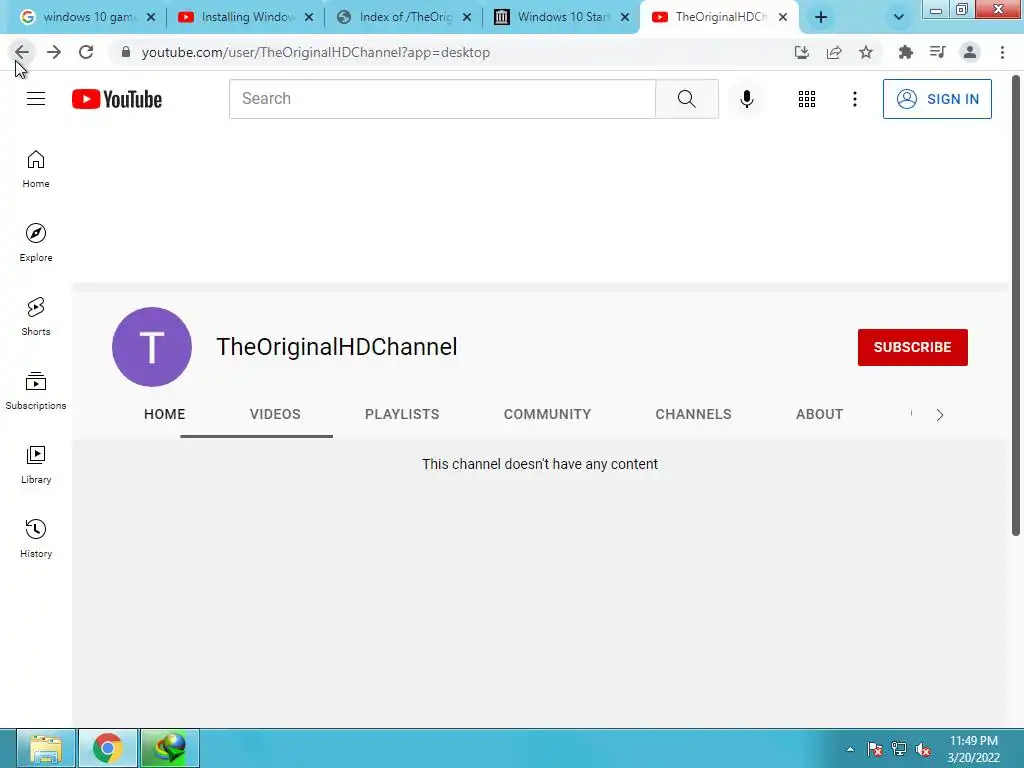Click the taskbar clock showing 11:49 PM
The image size is (1024, 768).
click(x=974, y=749)
